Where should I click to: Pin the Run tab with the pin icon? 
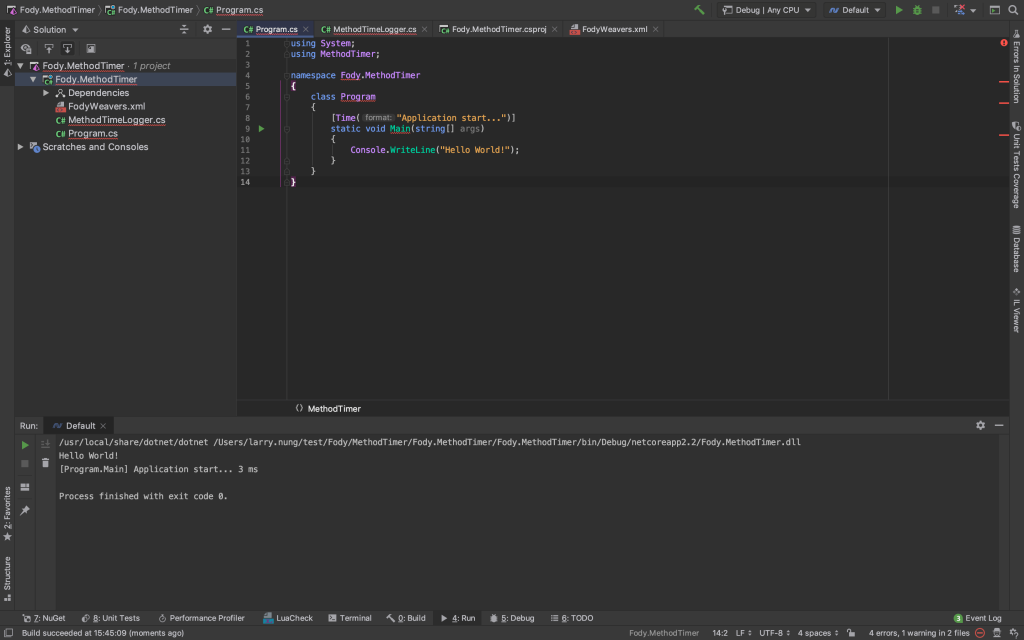tap(25, 511)
